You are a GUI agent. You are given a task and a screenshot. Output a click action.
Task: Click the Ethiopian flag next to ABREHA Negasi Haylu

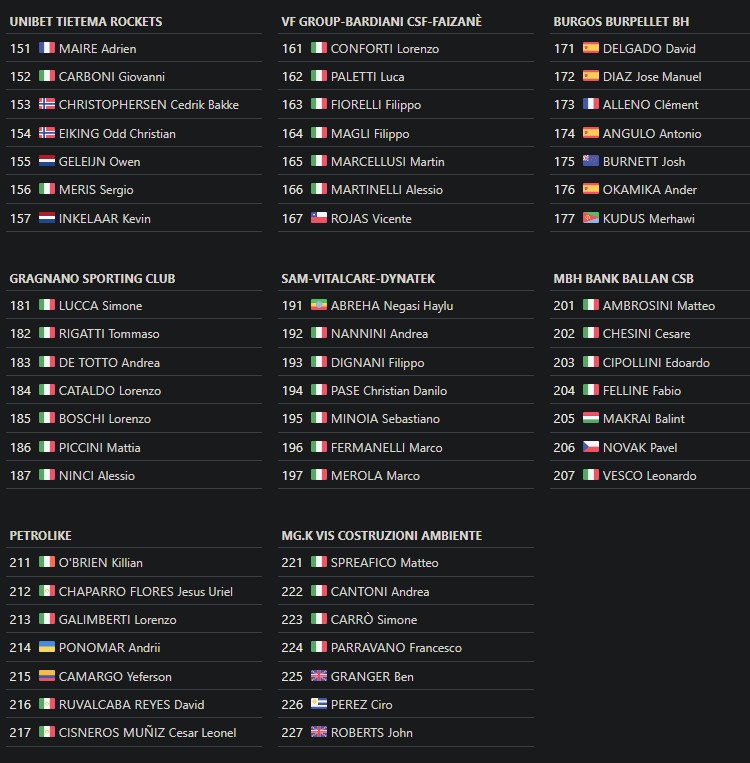(x=319, y=305)
